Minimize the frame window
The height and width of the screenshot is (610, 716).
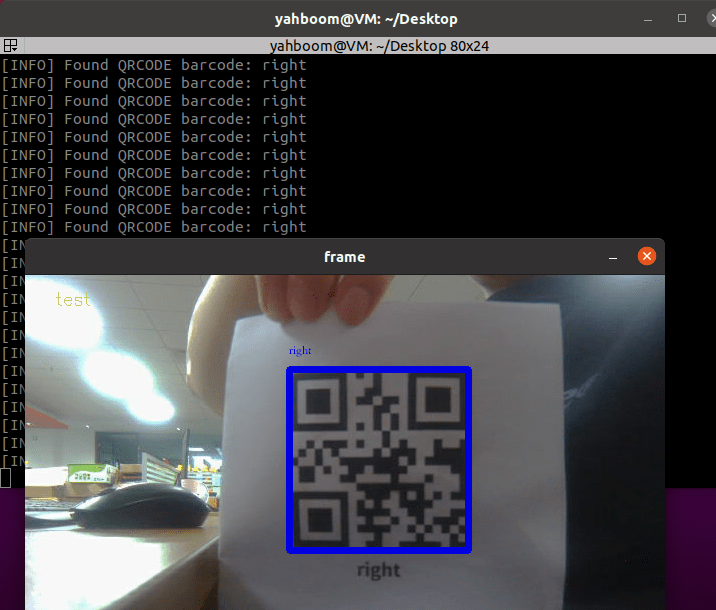[613, 258]
